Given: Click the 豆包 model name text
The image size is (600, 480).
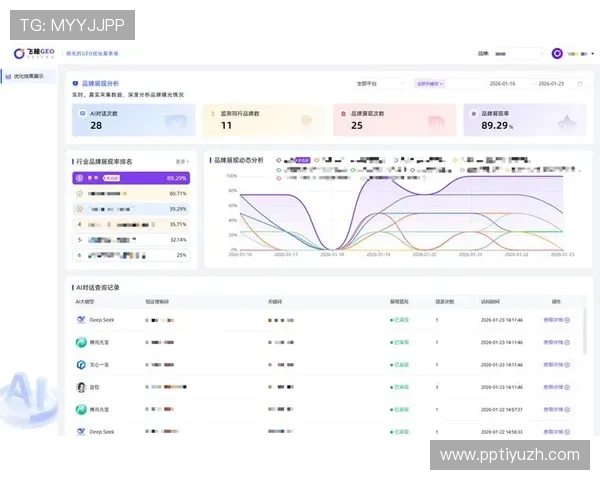Looking at the screenshot, I should click(94, 387).
